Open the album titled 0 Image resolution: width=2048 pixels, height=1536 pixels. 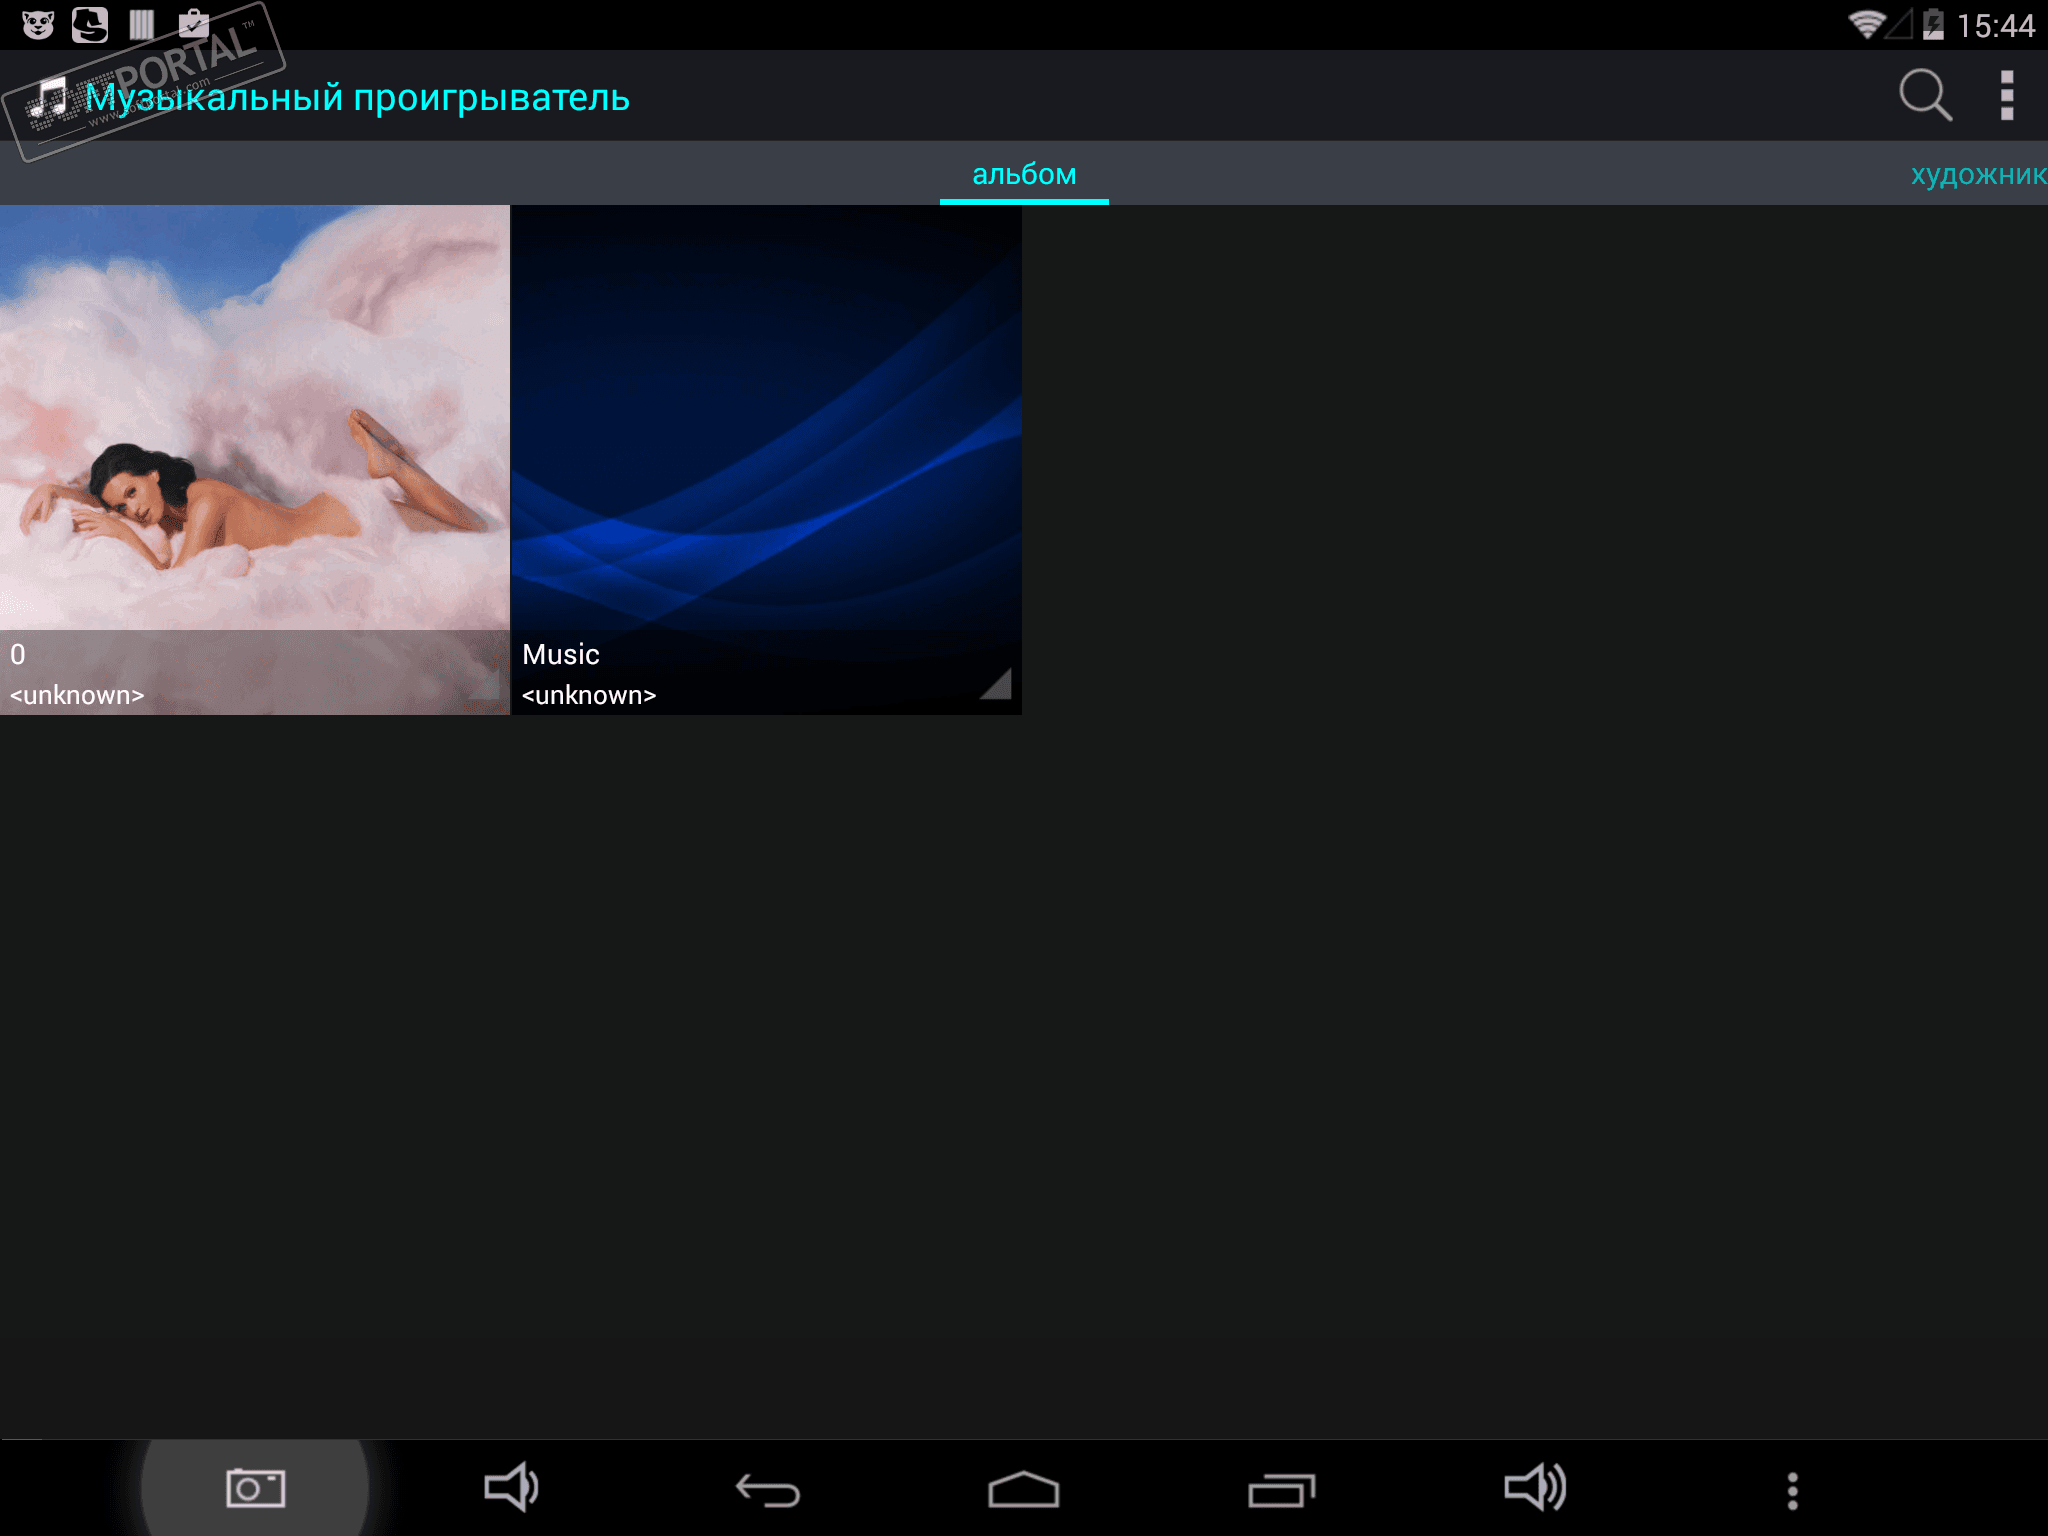pyautogui.click(x=254, y=420)
